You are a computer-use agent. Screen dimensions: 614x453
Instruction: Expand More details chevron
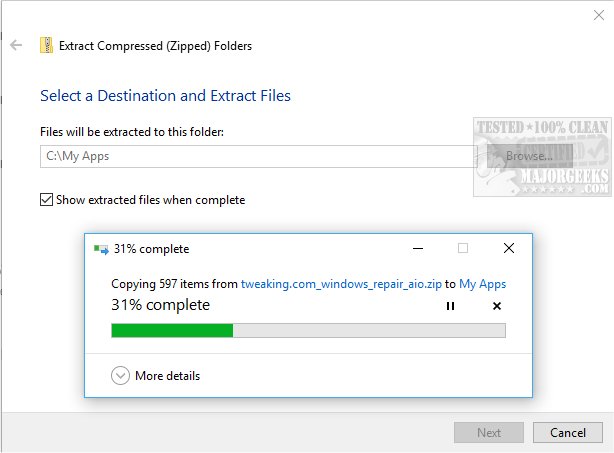120,376
